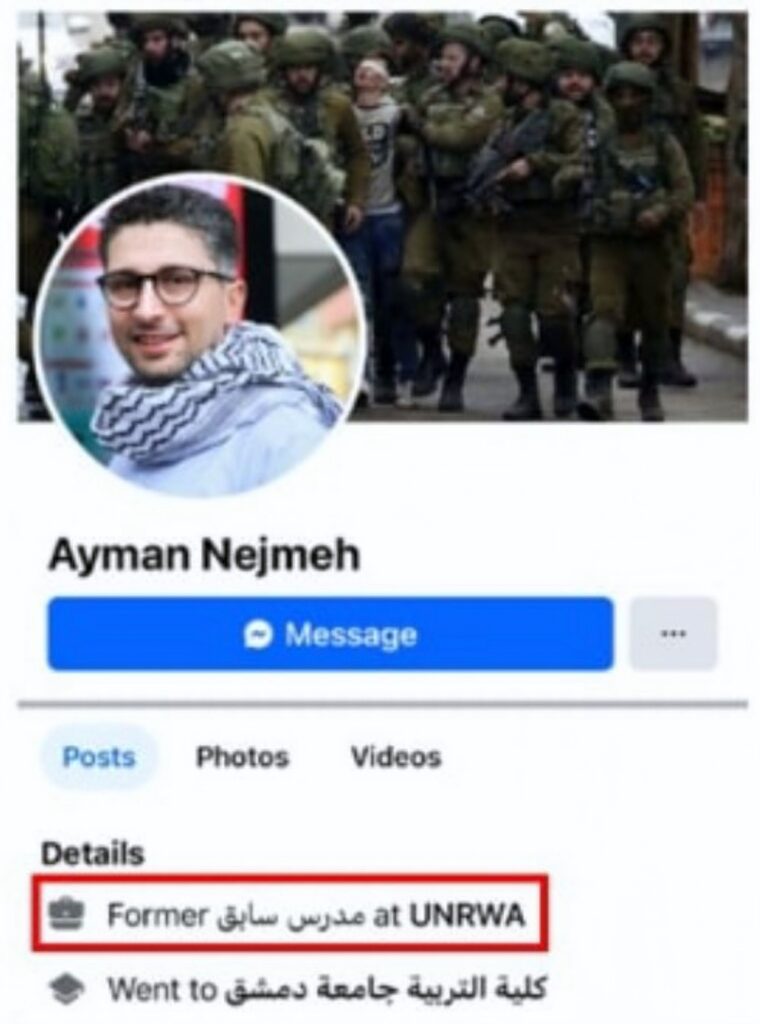The width and height of the screenshot is (760, 1024).
Task: Click the Went to label text
Action: click(x=161, y=990)
